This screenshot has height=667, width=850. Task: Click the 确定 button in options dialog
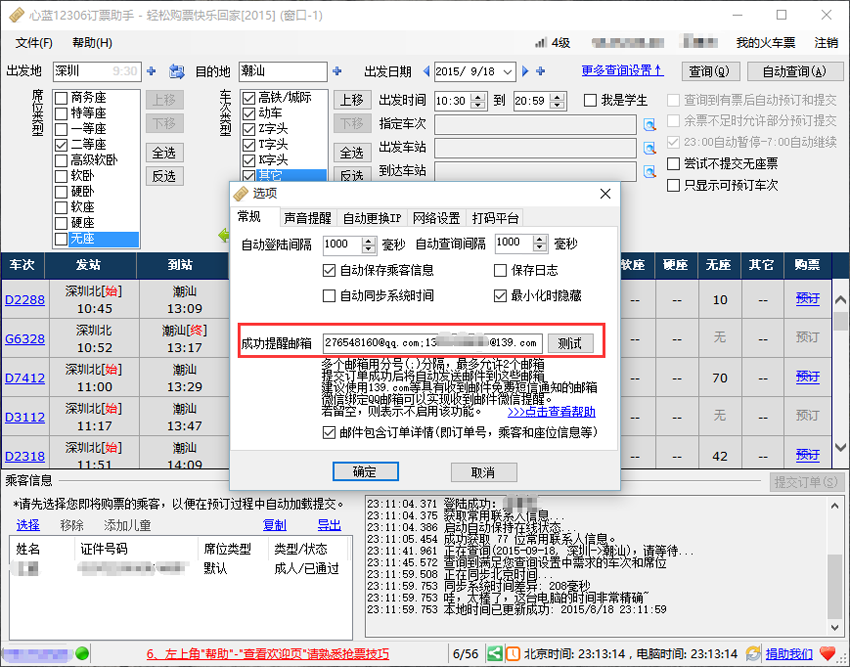(x=365, y=472)
